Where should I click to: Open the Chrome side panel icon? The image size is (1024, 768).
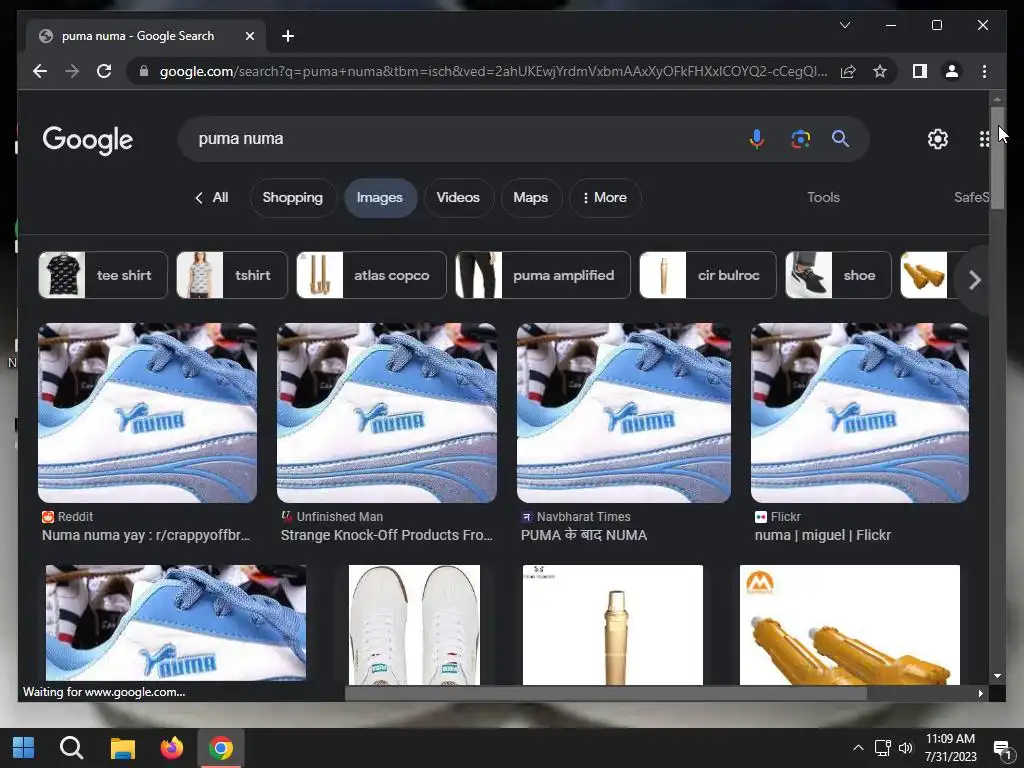pos(920,71)
